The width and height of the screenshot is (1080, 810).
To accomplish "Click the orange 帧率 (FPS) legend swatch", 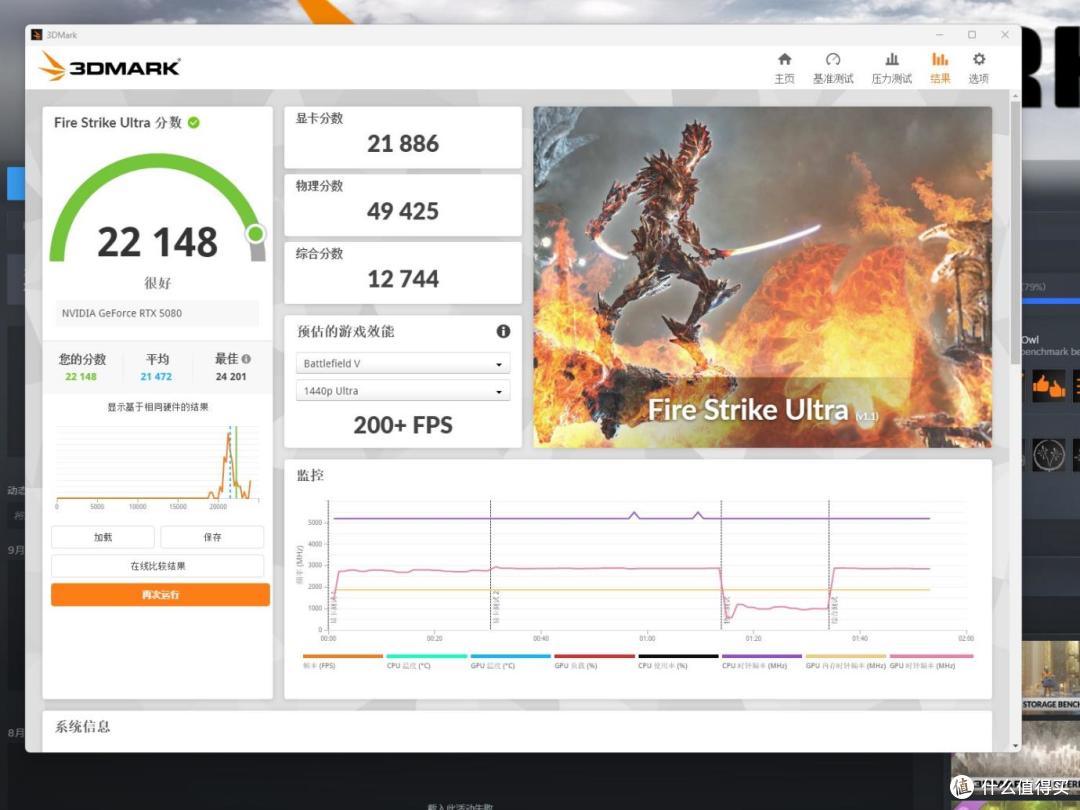I will coord(342,656).
